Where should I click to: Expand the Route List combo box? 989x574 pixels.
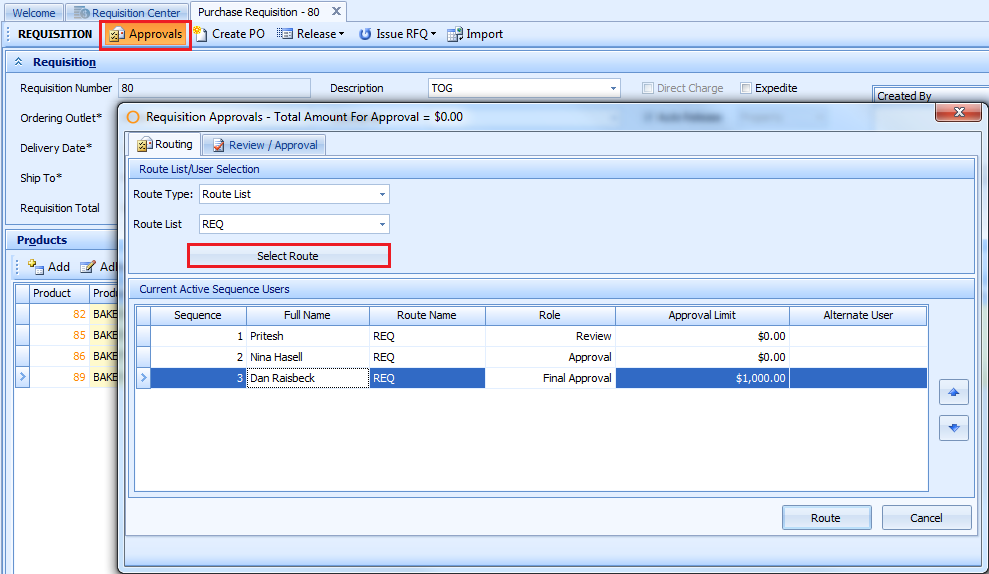pyautogui.click(x=382, y=224)
